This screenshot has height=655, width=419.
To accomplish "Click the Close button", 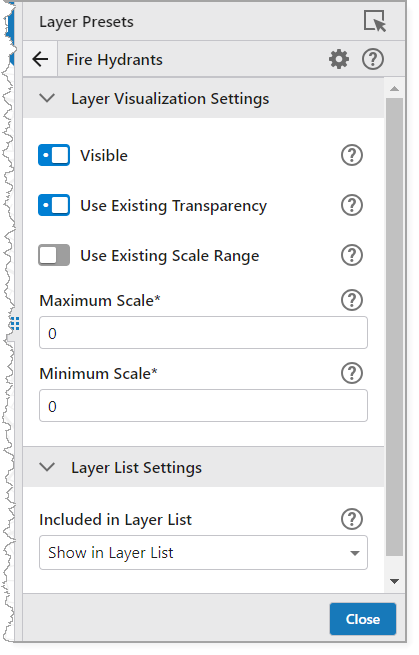I will point(363,619).
